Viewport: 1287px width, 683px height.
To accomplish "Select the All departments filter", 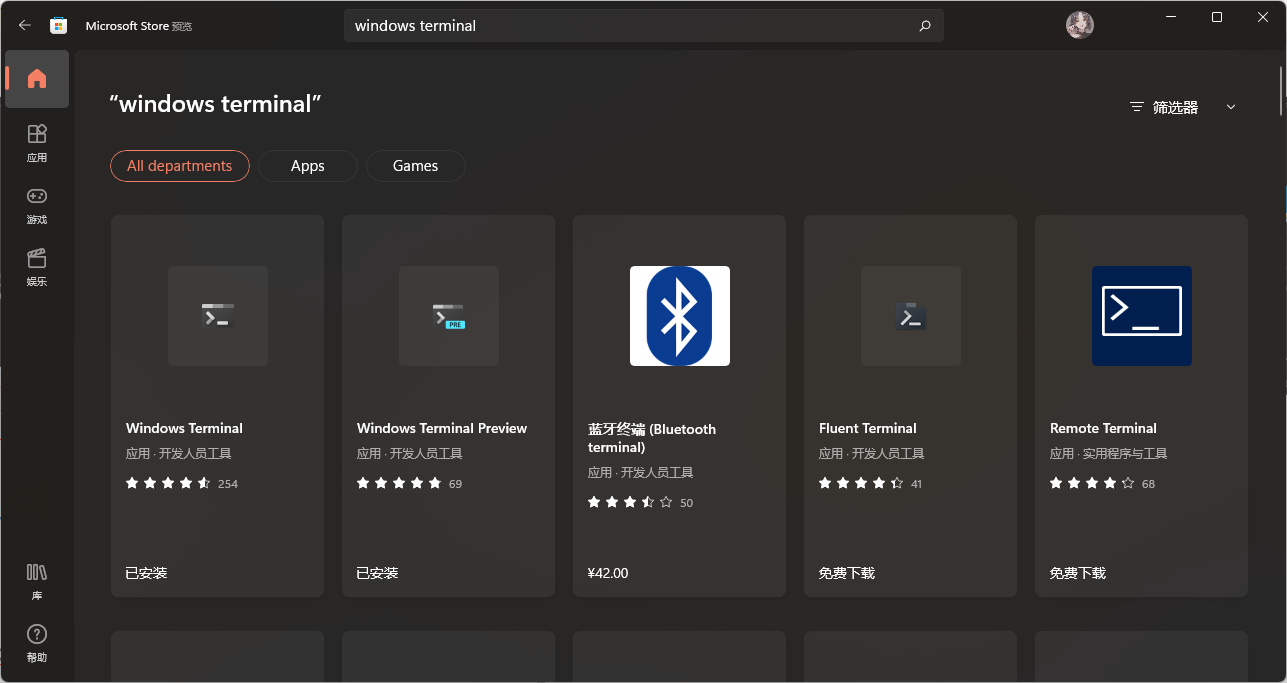I will point(179,165).
